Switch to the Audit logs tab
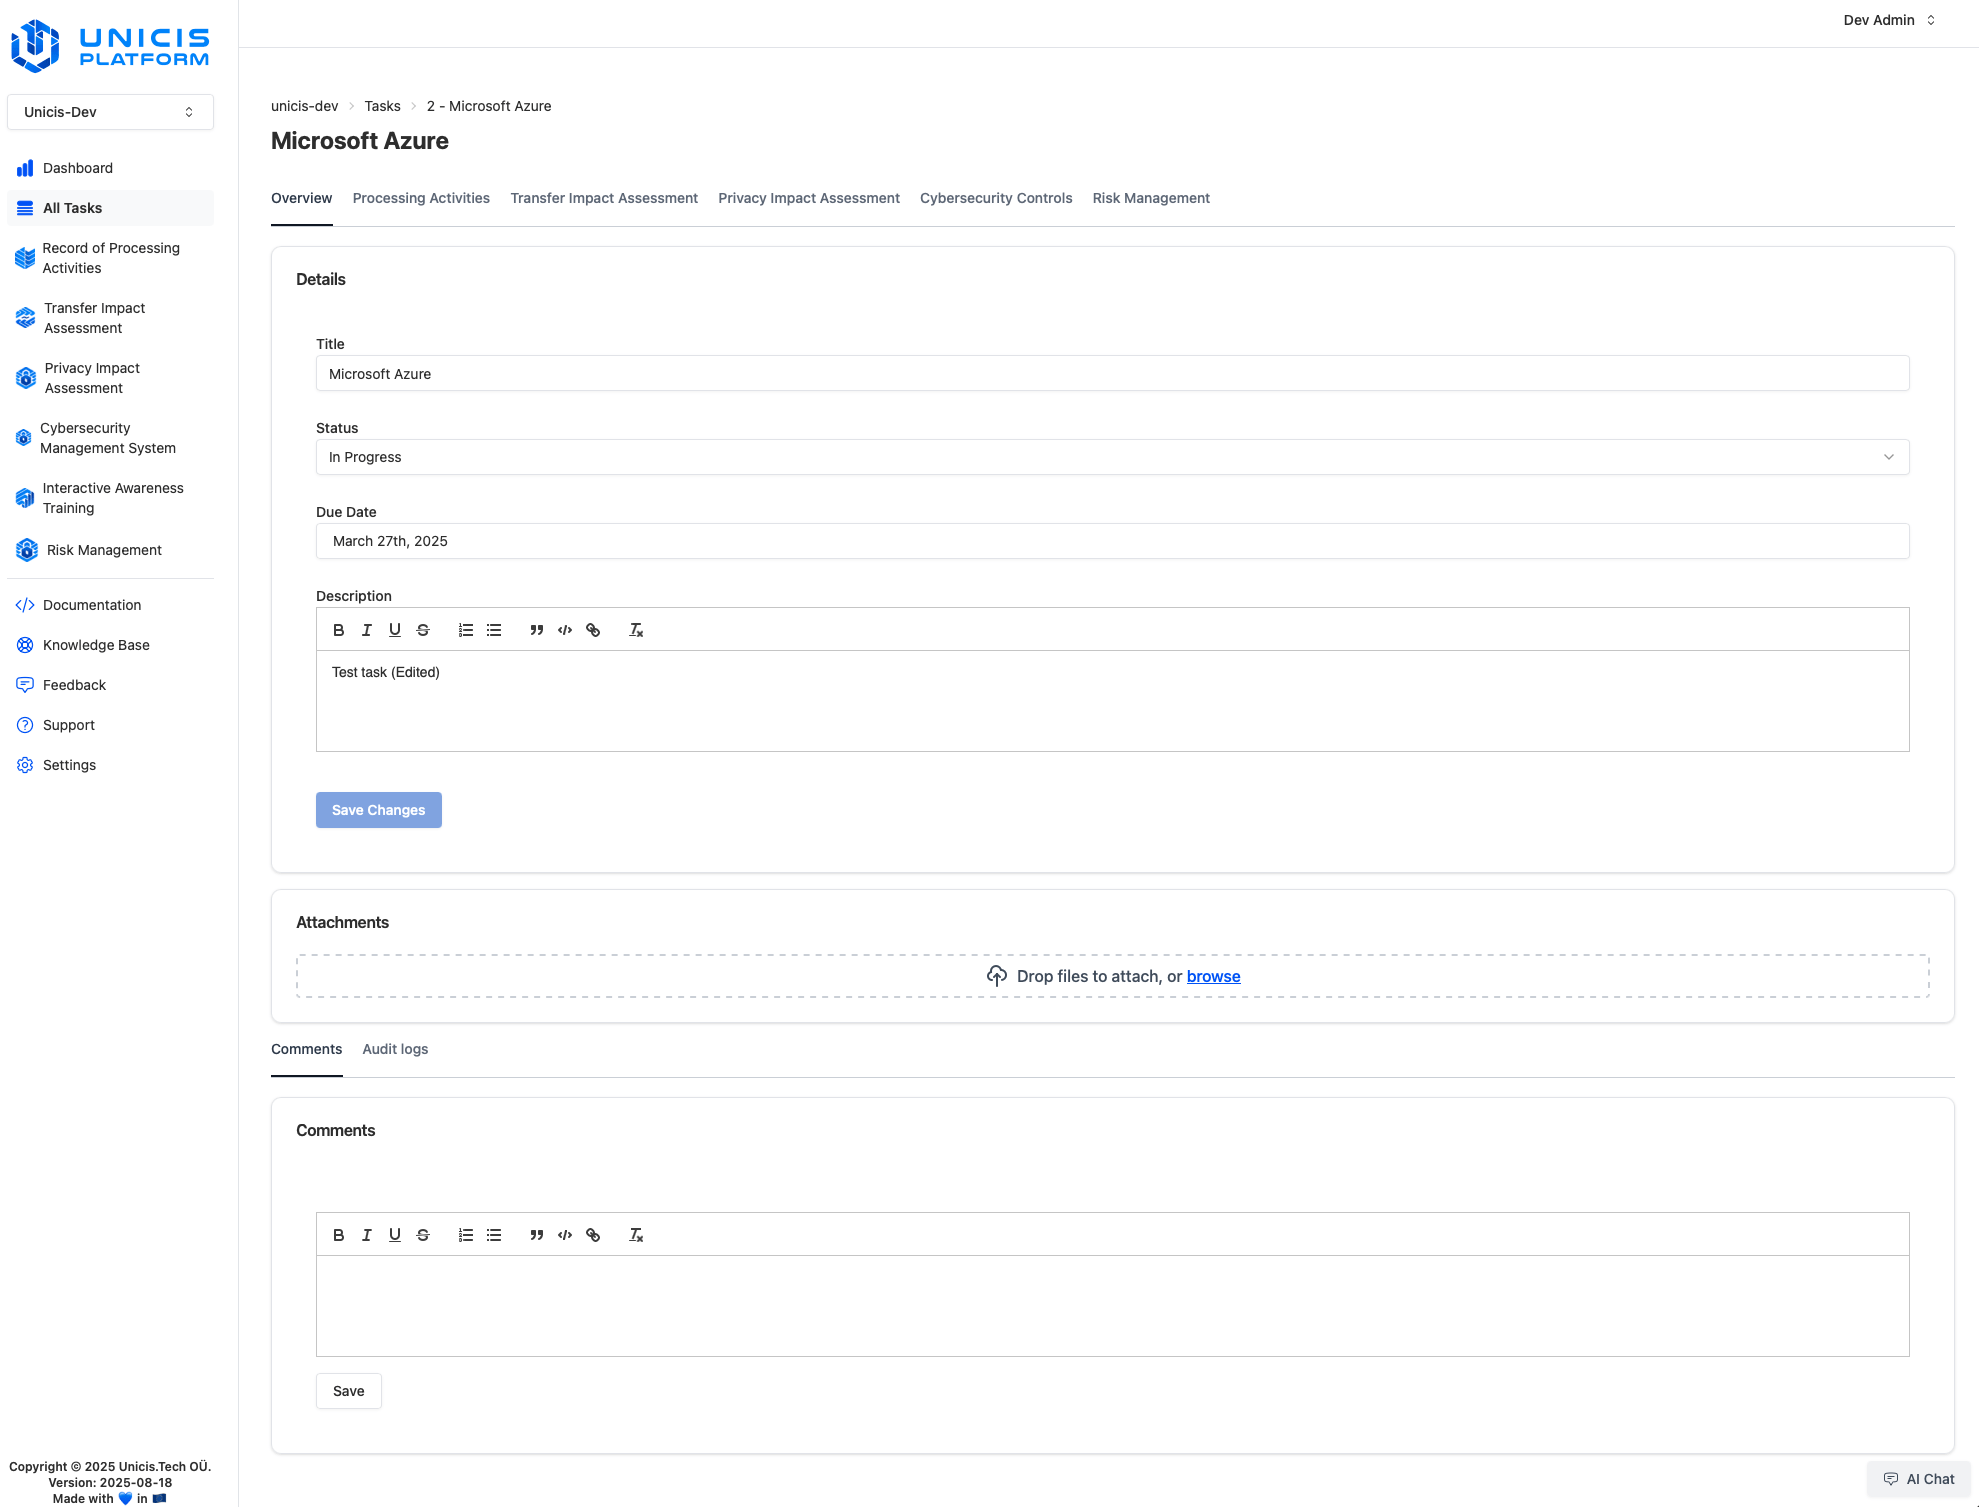 pyautogui.click(x=395, y=1049)
